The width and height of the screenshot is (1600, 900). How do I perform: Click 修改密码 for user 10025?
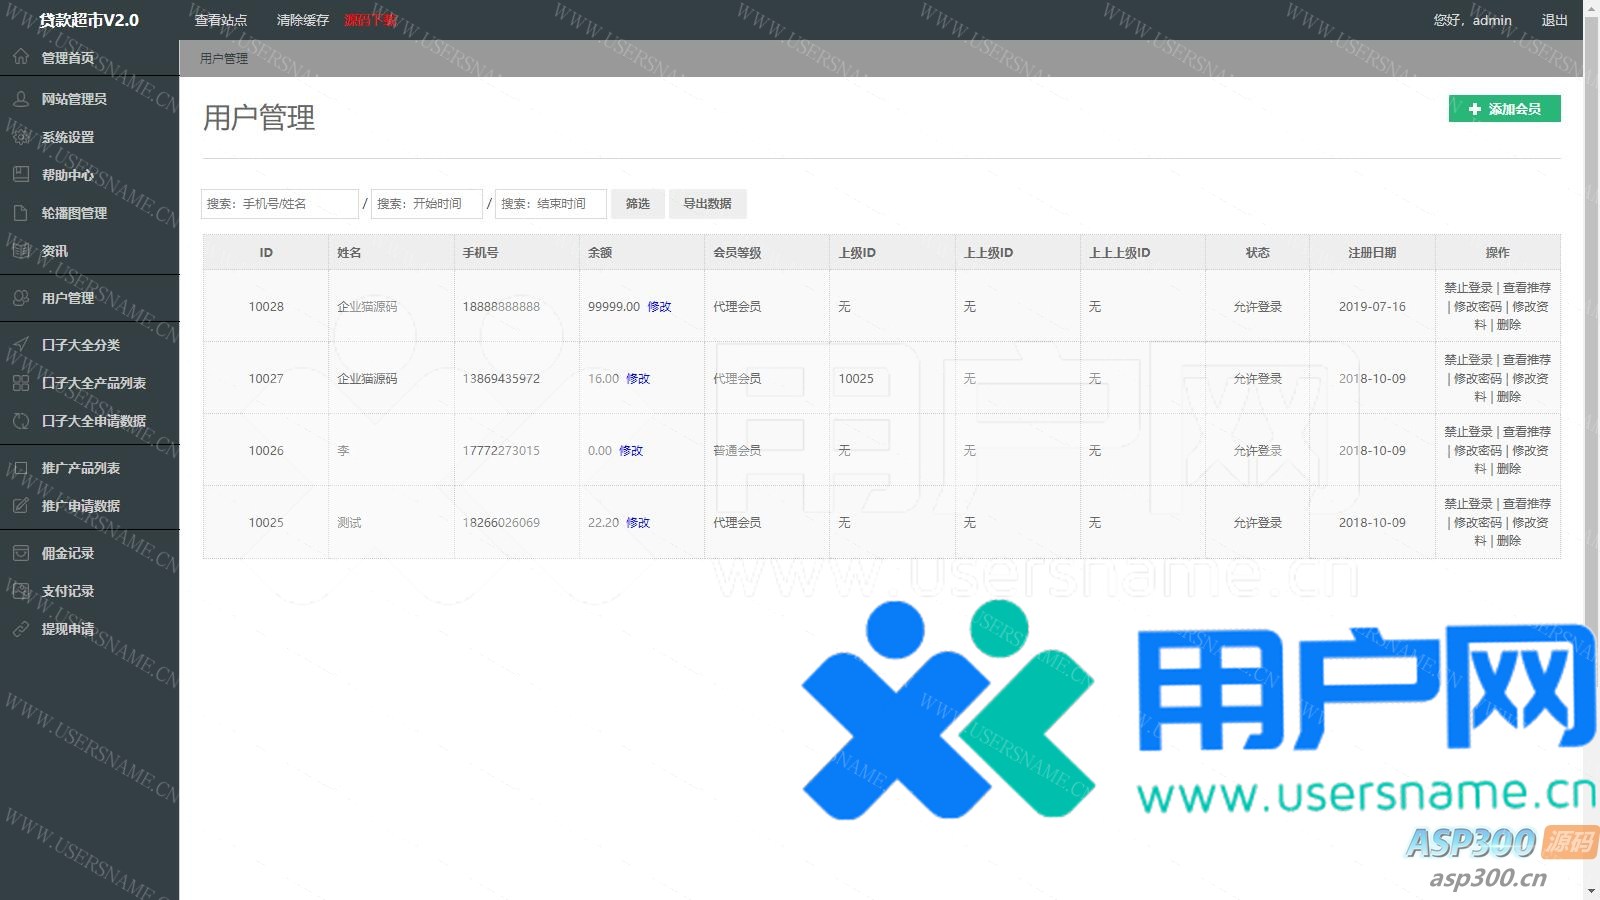1478,523
